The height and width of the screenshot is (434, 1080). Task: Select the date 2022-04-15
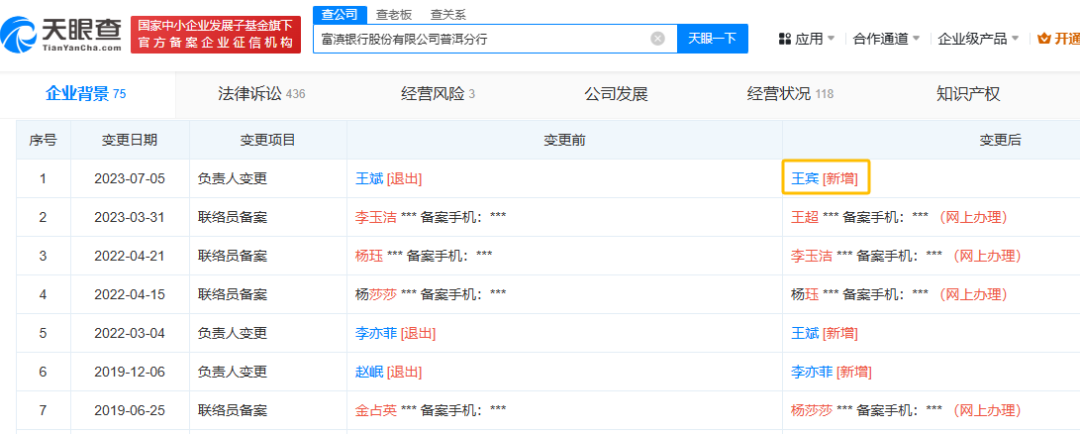point(129,294)
